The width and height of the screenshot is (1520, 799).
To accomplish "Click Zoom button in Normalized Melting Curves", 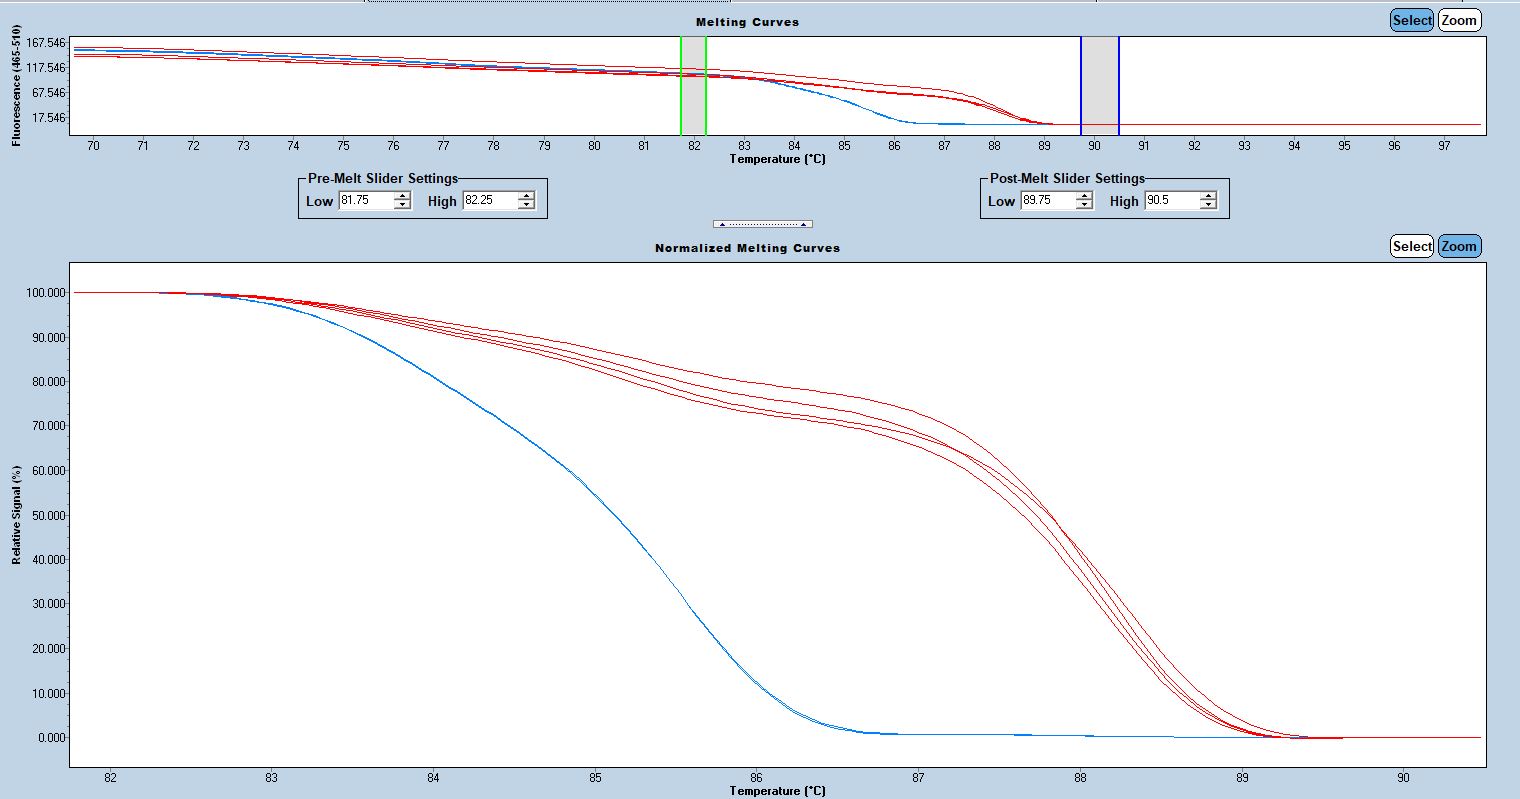I will pyautogui.click(x=1459, y=246).
